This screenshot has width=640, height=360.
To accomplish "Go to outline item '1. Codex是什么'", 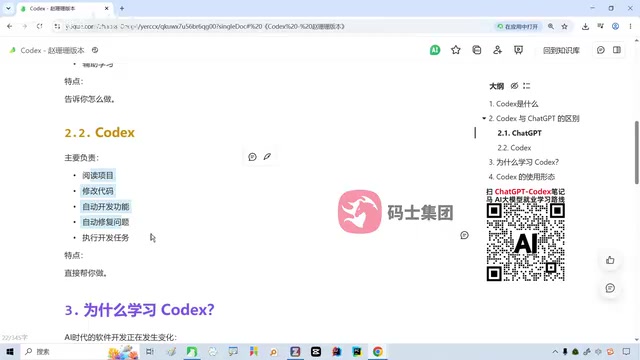I will tap(513, 104).
